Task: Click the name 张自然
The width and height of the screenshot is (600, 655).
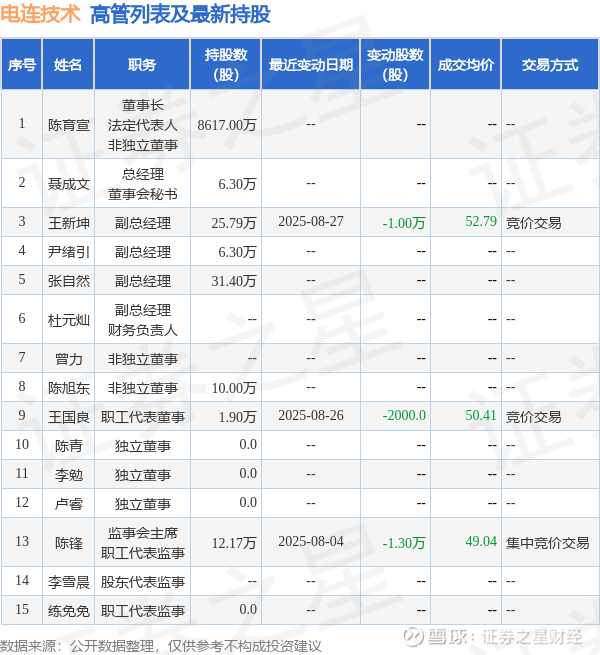Action: 69,280
